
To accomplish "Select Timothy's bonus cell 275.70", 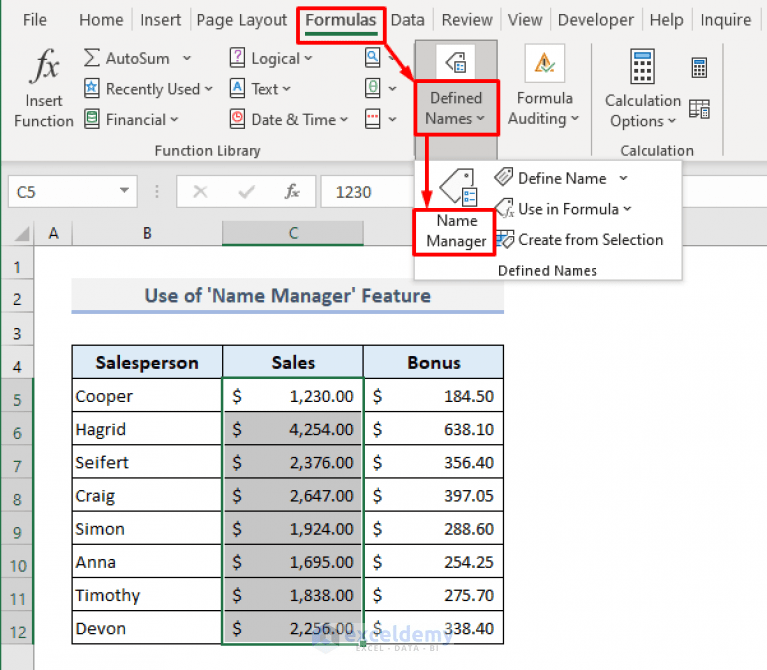I will click(x=433, y=595).
